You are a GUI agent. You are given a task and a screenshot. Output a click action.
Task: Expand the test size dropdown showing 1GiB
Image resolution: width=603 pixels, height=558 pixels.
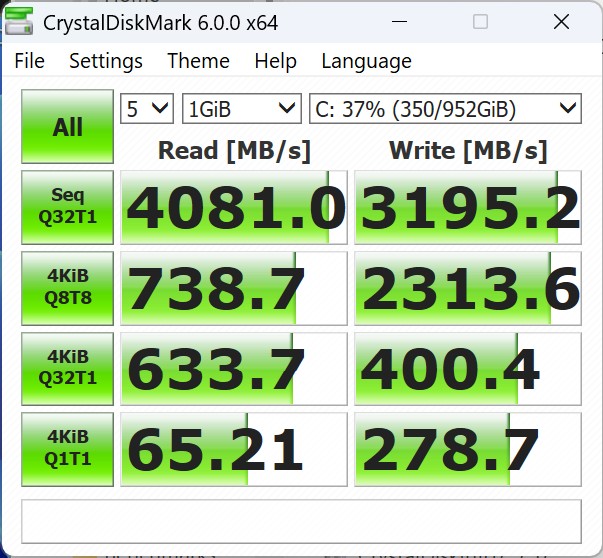tap(242, 109)
